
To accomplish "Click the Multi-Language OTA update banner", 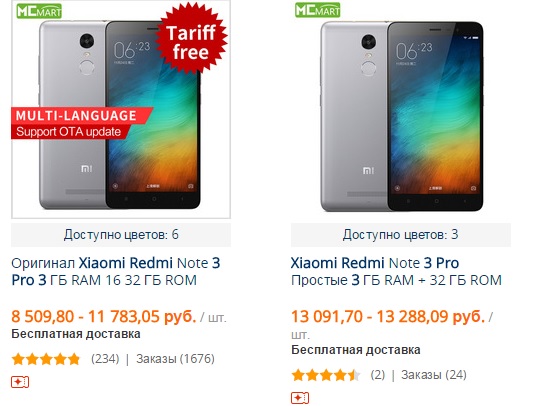I will point(82,123).
